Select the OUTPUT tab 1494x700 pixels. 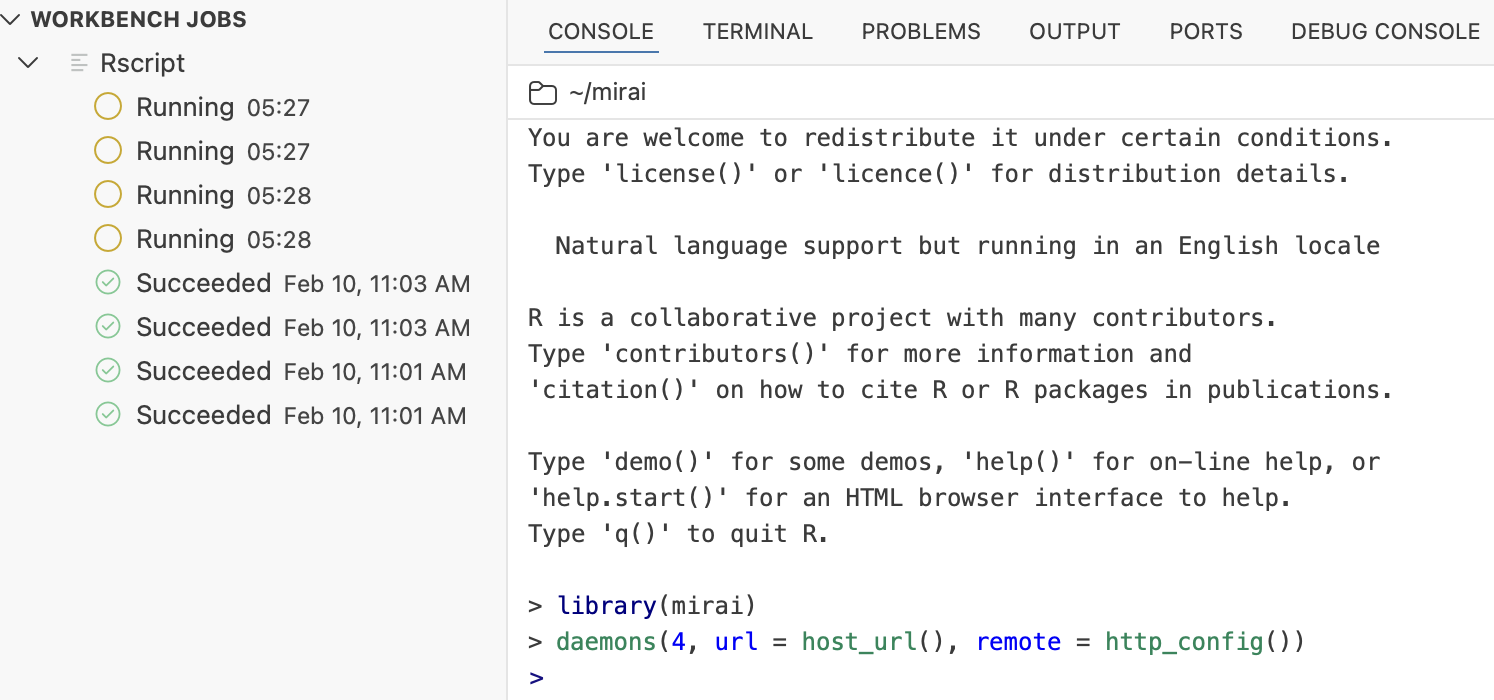(1074, 31)
